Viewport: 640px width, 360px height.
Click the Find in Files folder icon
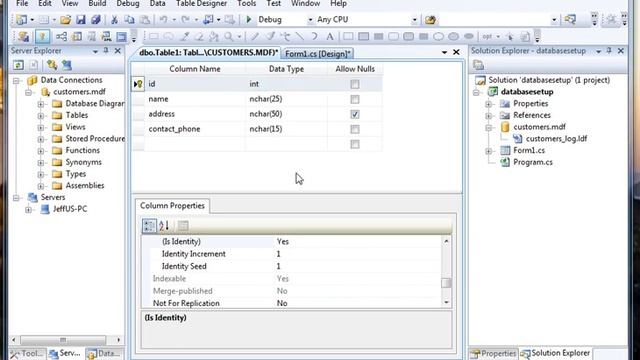[430, 20]
